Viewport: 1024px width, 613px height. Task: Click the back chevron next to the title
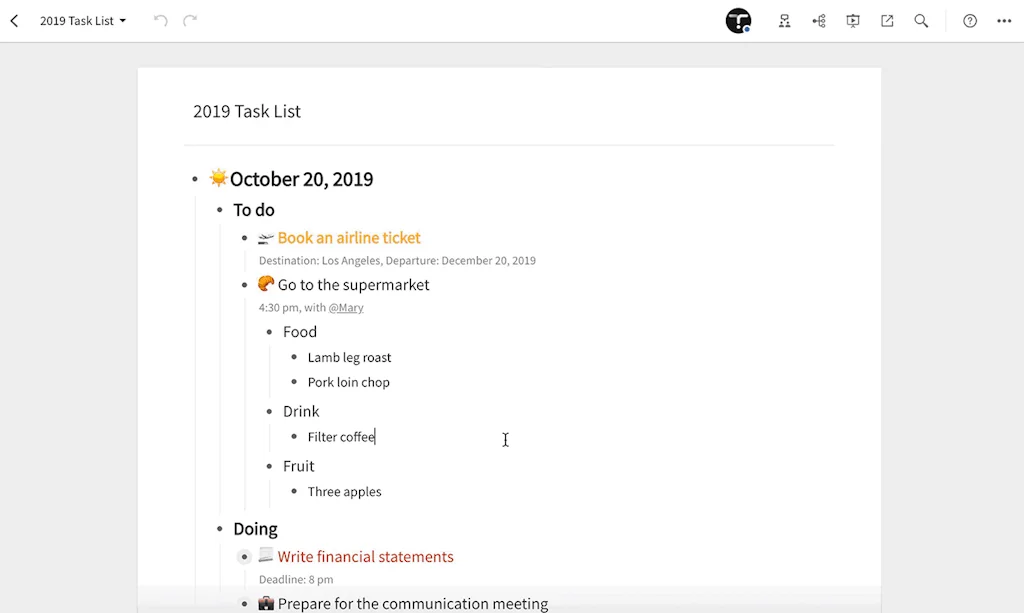(x=14, y=20)
